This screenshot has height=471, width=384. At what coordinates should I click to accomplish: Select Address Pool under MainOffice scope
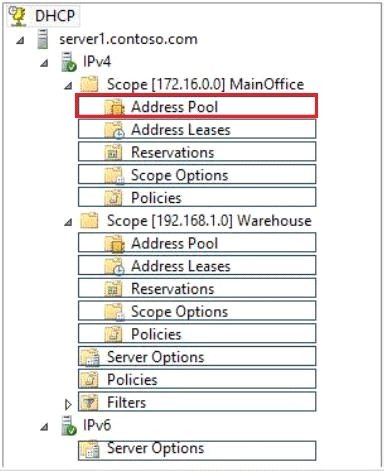coord(197,106)
